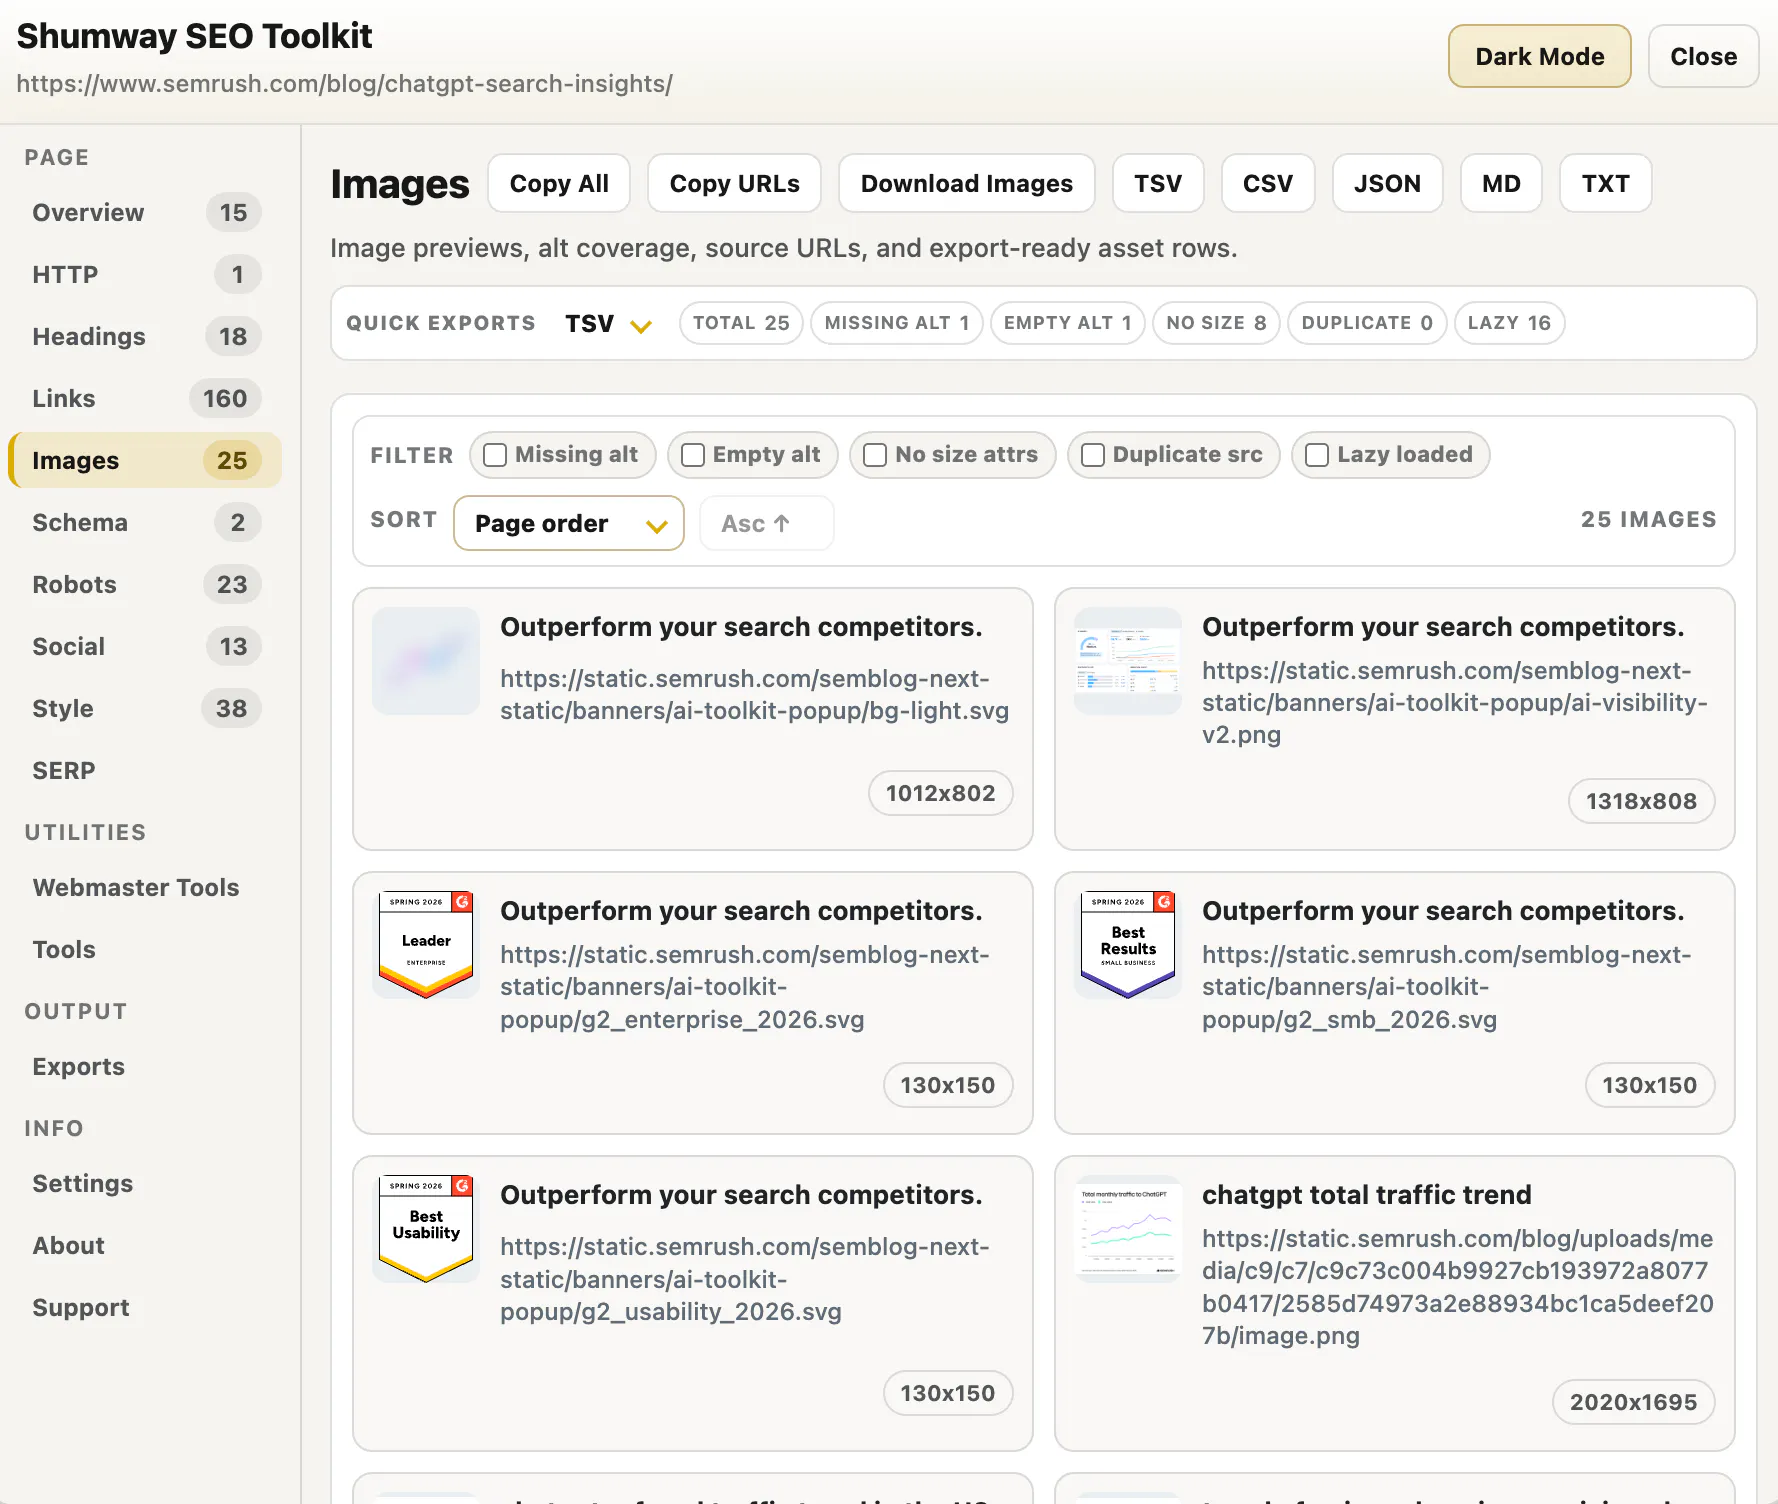Open the Schema section
The height and width of the screenshot is (1504, 1778).
[x=145, y=522]
